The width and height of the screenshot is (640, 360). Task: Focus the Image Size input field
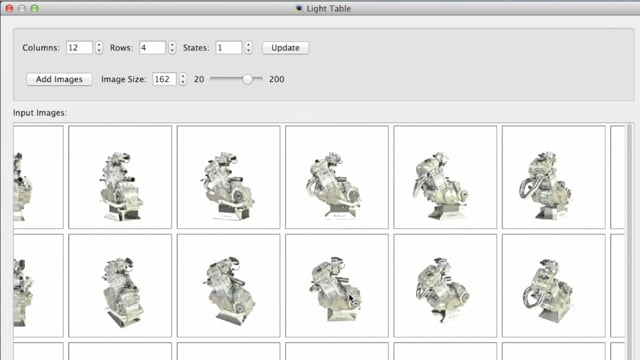click(164, 79)
